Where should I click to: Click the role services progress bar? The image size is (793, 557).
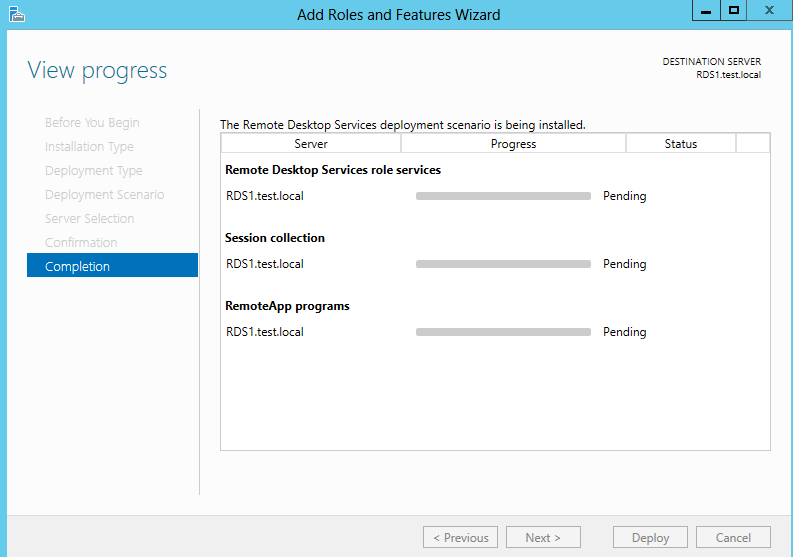(503, 196)
